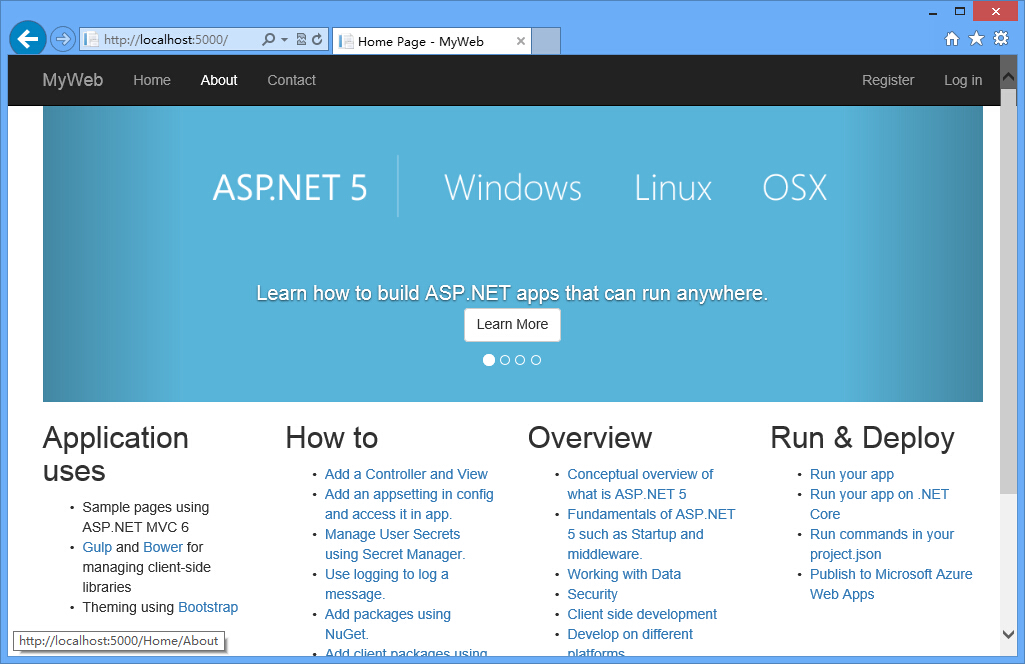Open Favorites with the star icon
Screen dimensions: 1025x664
click(x=975, y=37)
